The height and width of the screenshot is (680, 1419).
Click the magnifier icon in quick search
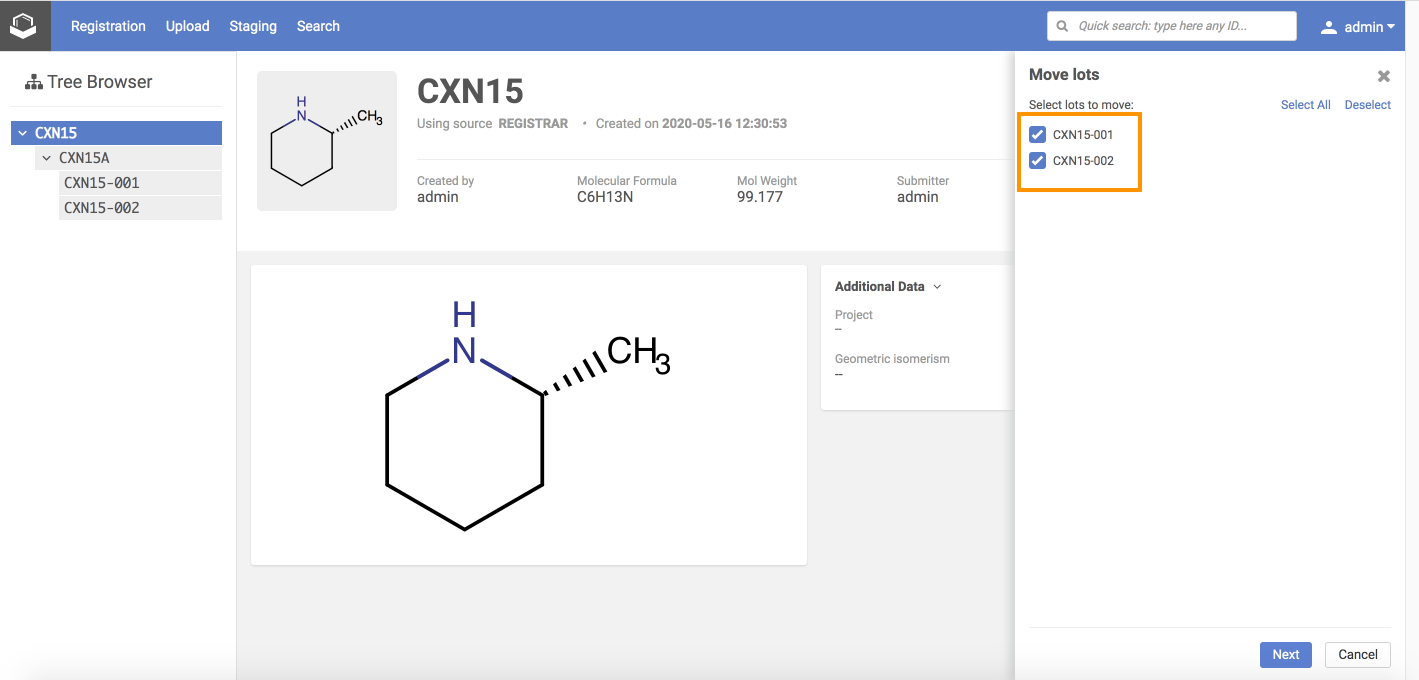[x=1062, y=26]
